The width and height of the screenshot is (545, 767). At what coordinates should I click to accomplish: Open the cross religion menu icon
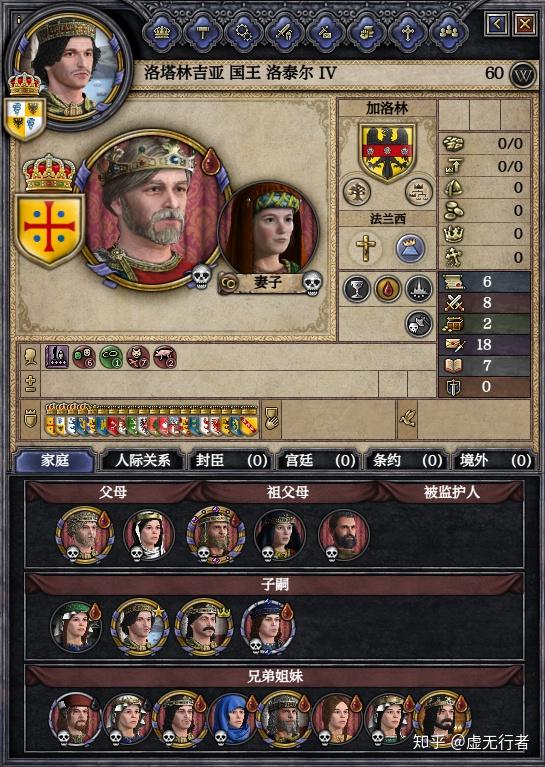pyautogui.click(x=408, y=32)
